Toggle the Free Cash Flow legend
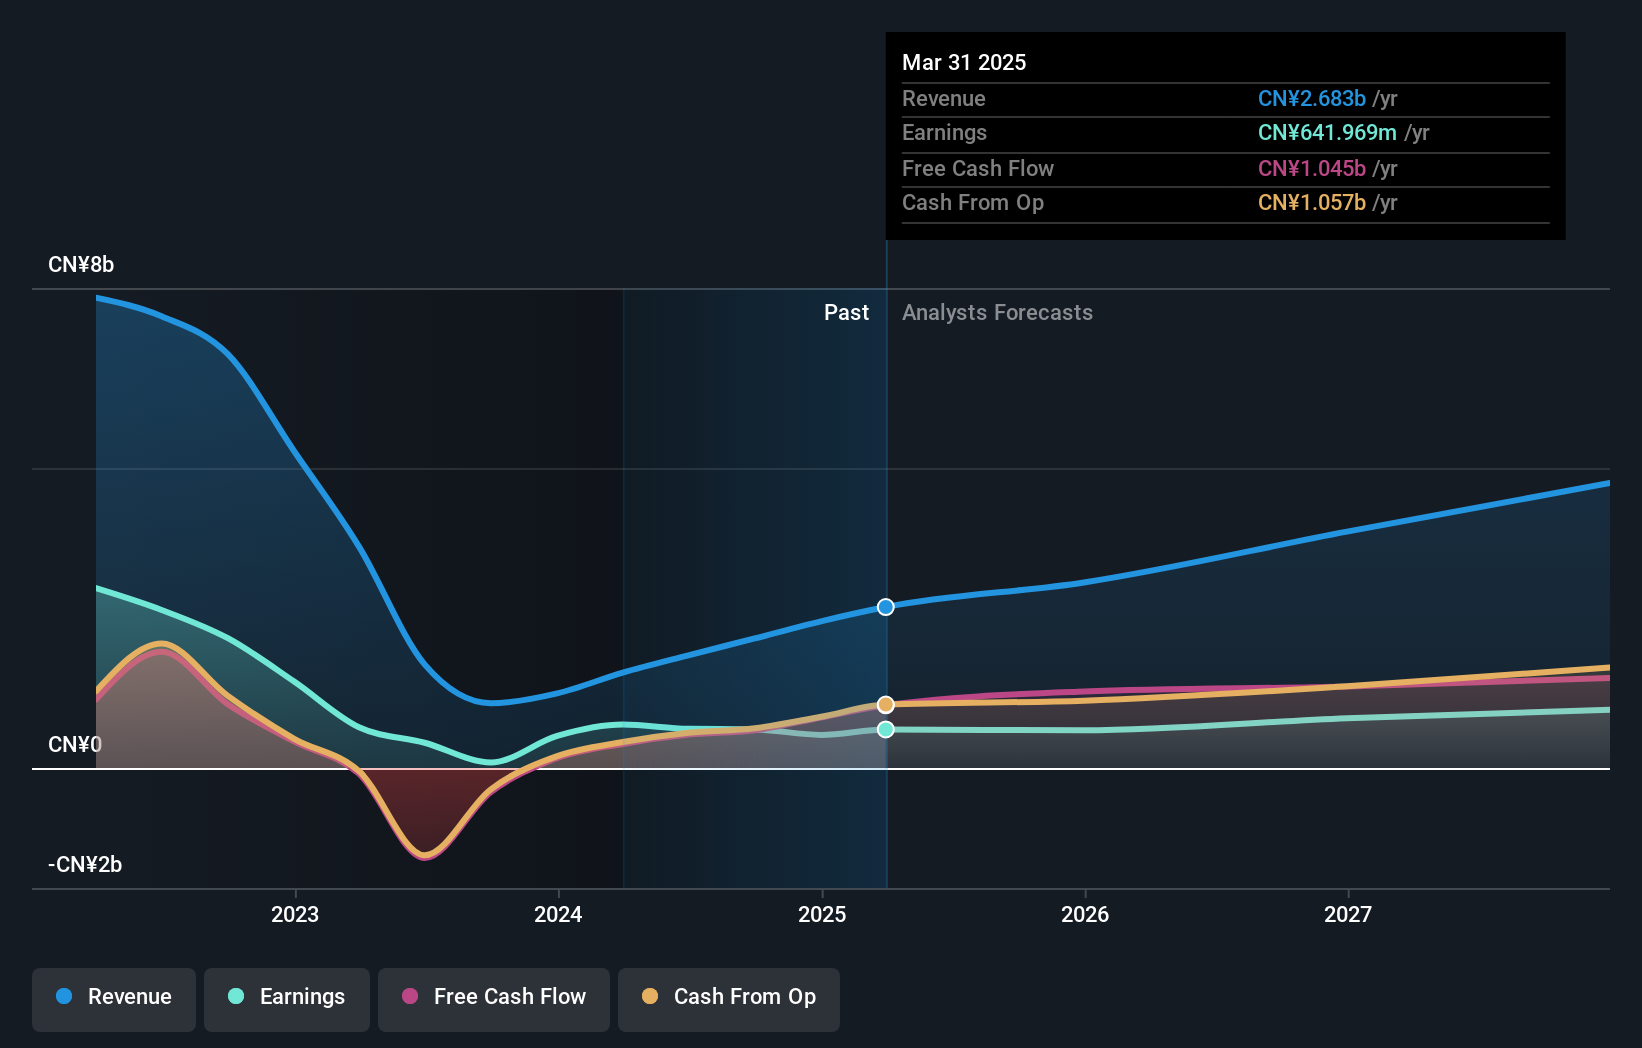This screenshot has width=1642, height=1048. (x=494, y=999)
